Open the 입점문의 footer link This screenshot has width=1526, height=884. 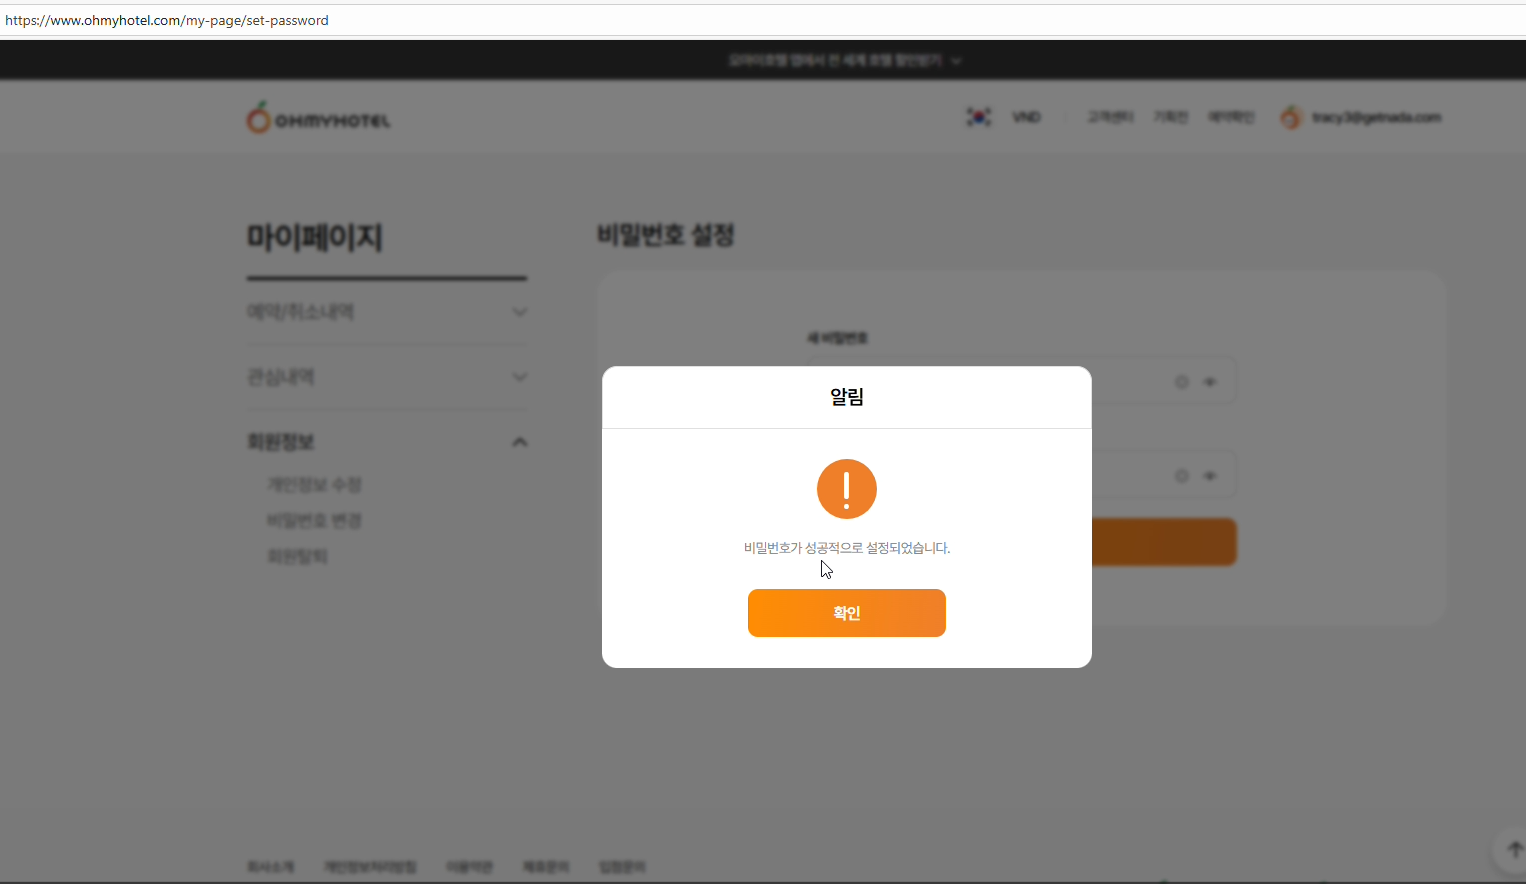point(621,867)
